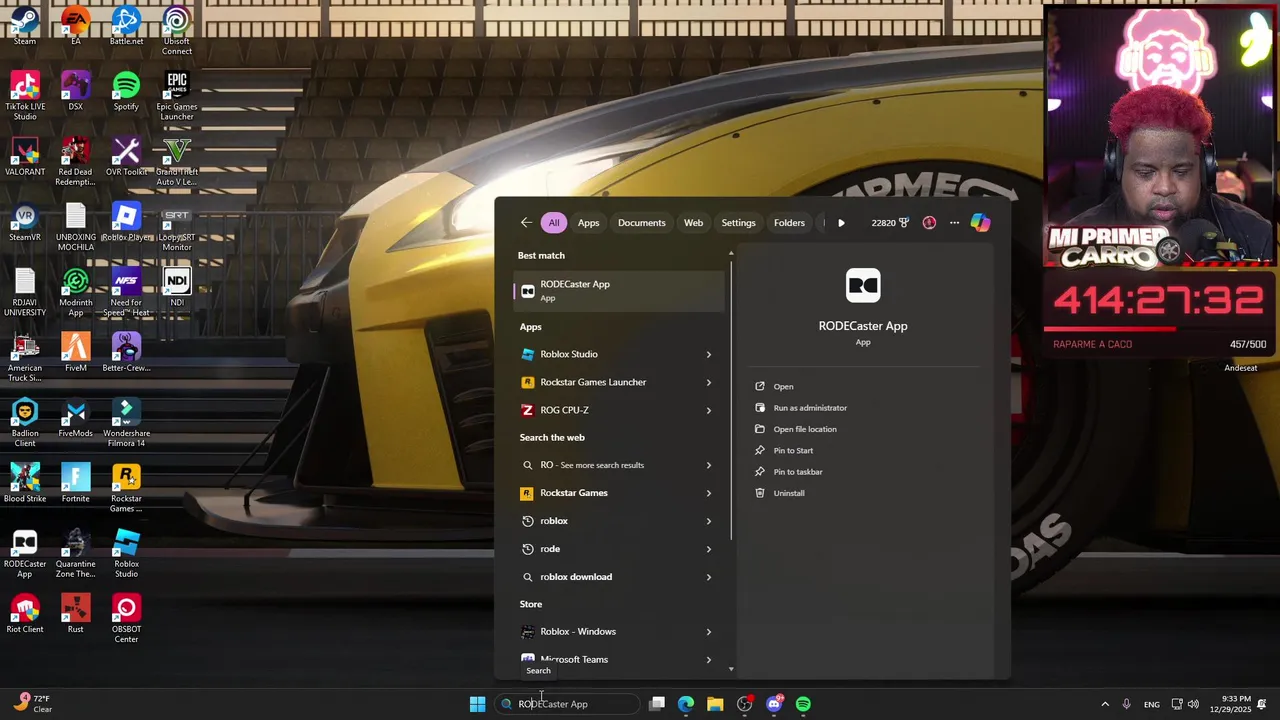Image resolution: width=1280 pixels, height=720 pixels.
Task: Expand Rockstar Games Launcher result arrow
Action: pyautogui.click(x=709, y=382)
